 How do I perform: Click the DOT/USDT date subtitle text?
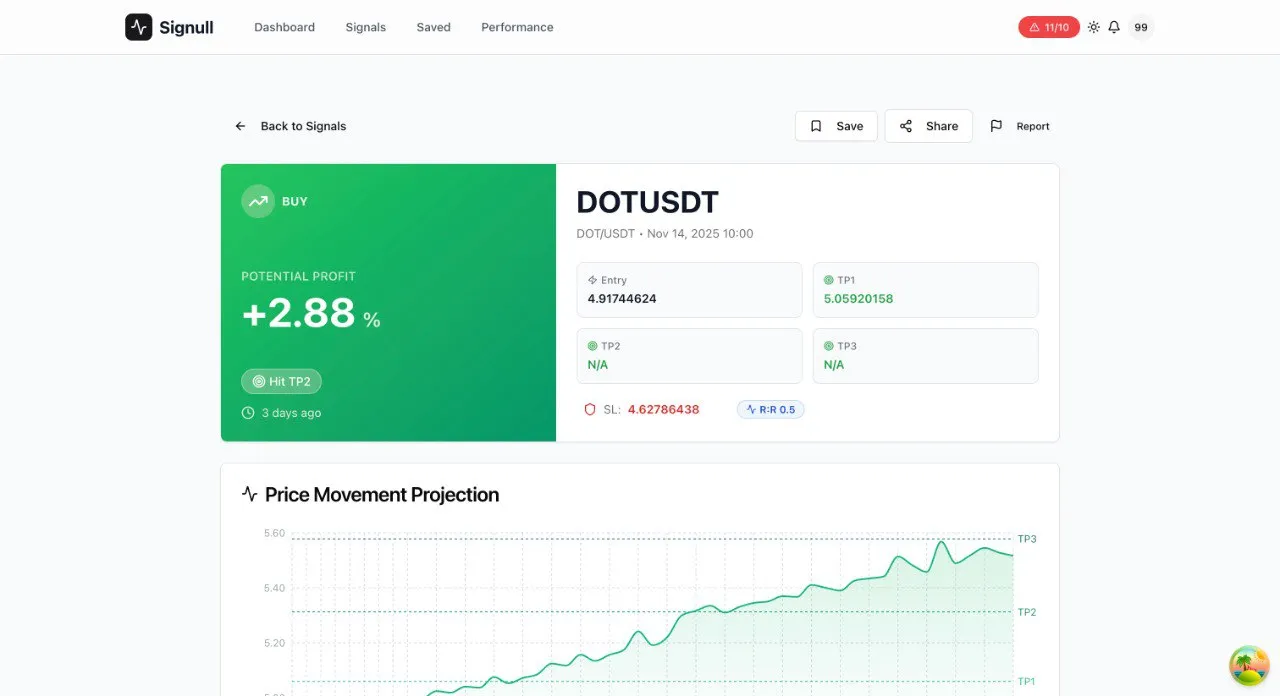click(665, 234)
